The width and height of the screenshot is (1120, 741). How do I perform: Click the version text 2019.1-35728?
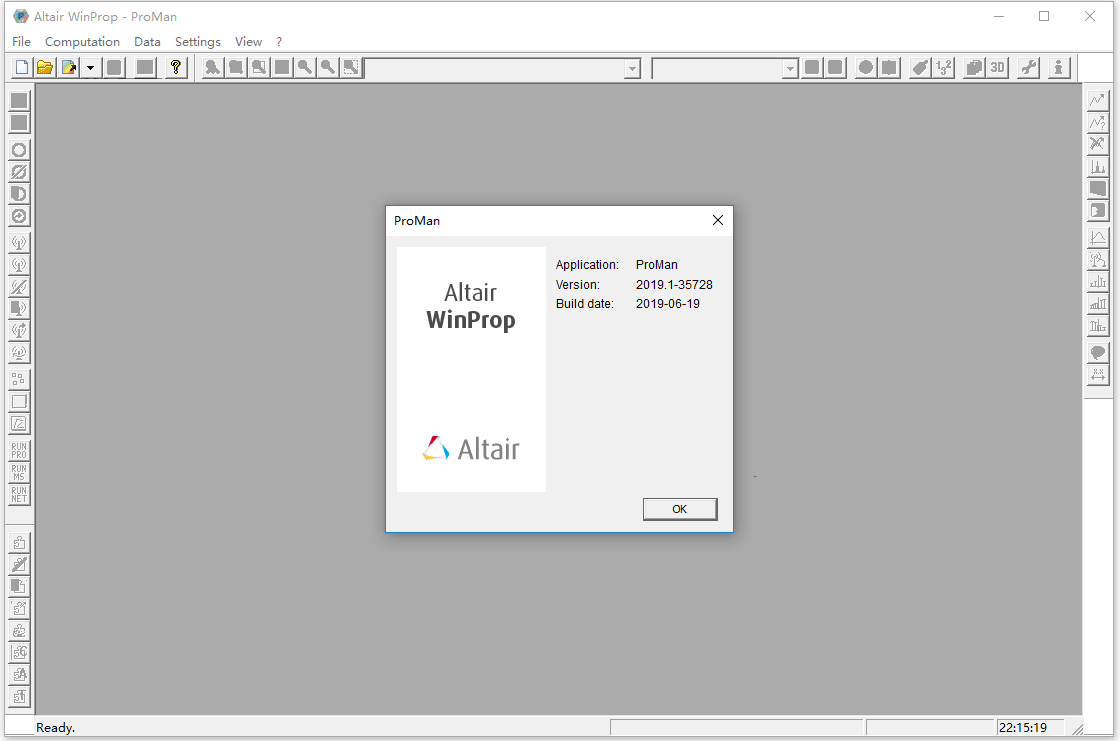(674, 284)
